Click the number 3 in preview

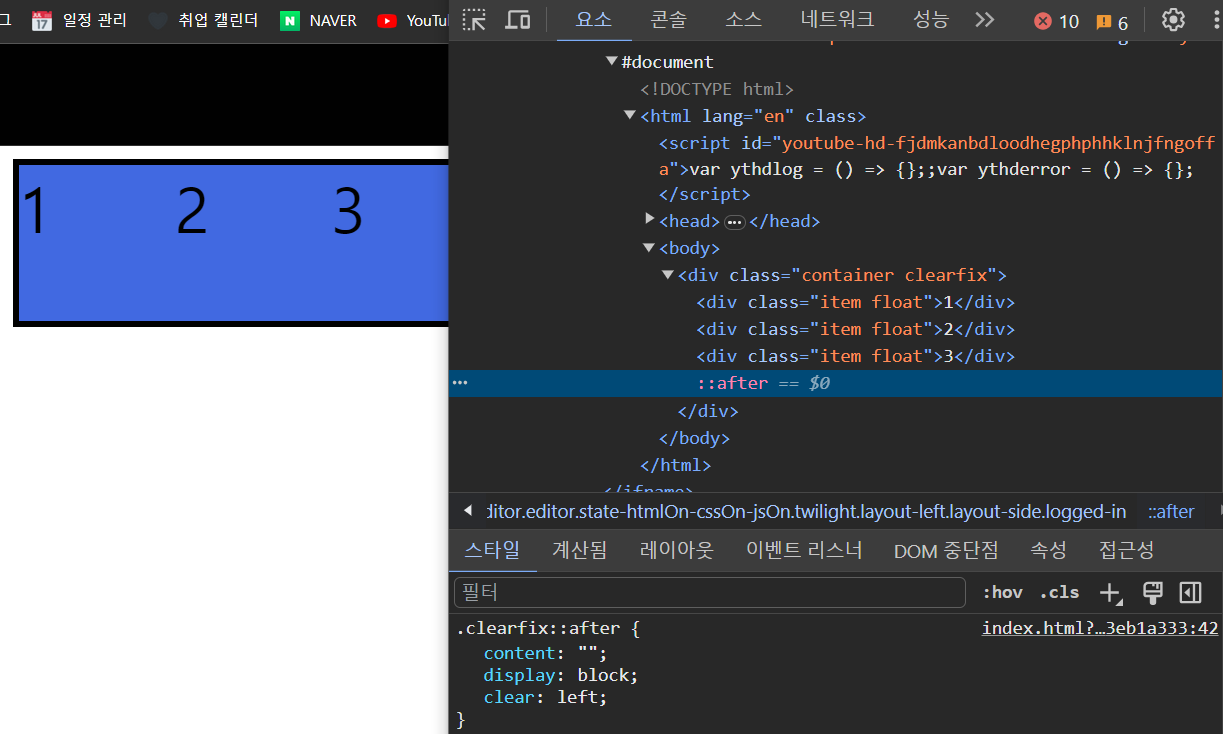pos(348,212)
